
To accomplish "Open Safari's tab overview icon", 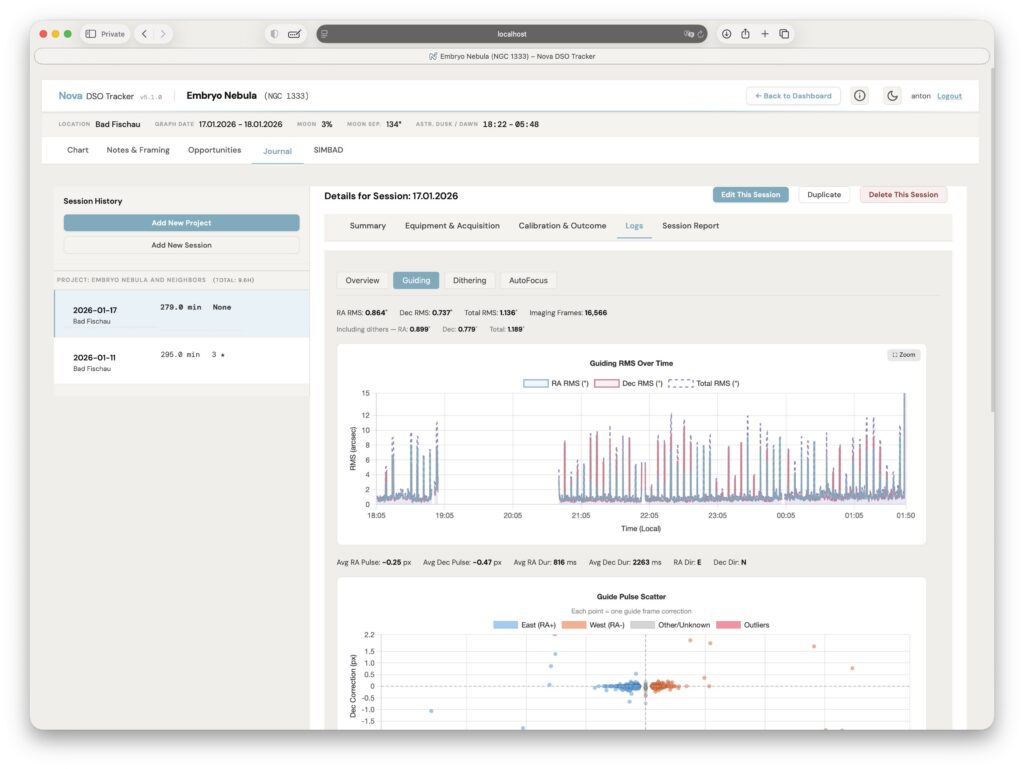I will (x=785, y=33).
